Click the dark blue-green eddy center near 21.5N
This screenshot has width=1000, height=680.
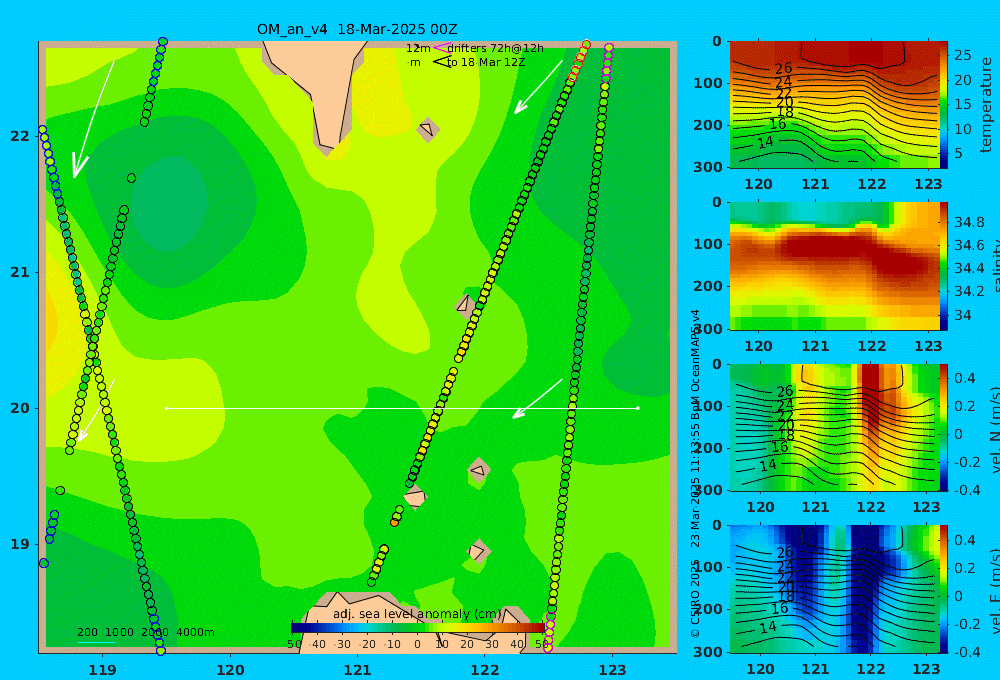(168, 203)
